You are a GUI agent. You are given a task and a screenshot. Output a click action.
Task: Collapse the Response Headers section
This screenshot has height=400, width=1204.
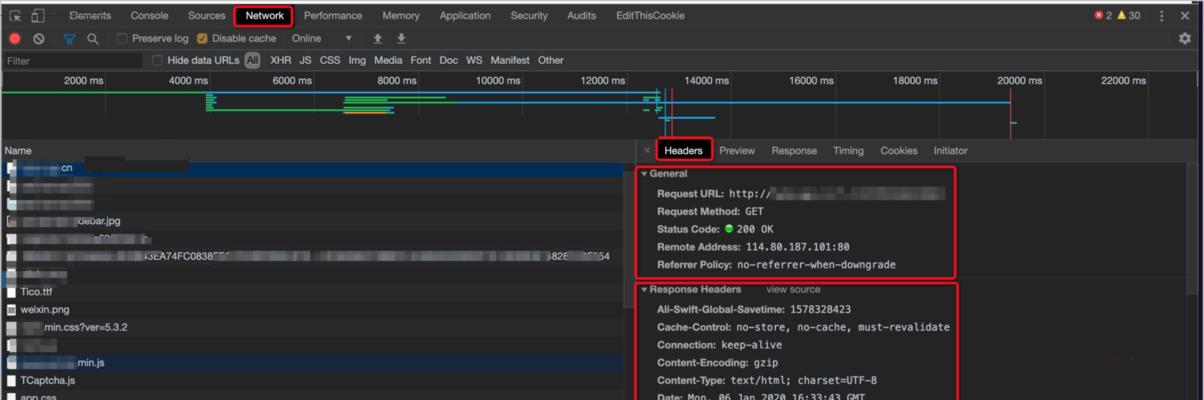click(x=645, y=290)
